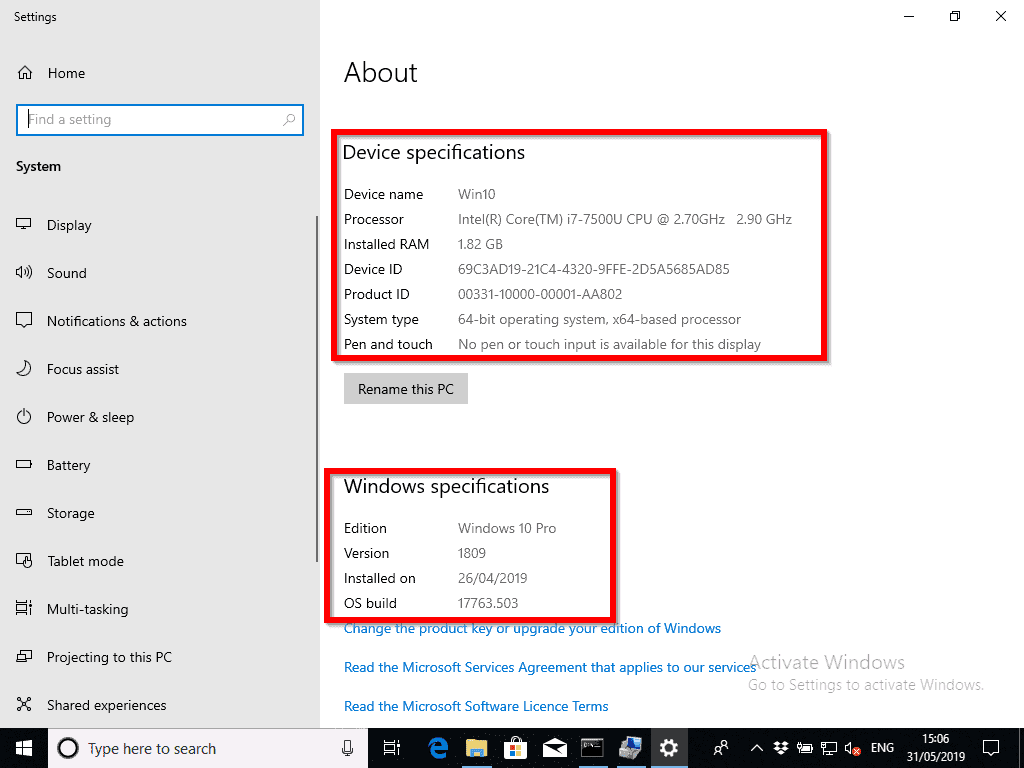This screenshot has width=1024, height=768.
Task: Open File Explorer from the taskbar
Action: tap(477, 748)
